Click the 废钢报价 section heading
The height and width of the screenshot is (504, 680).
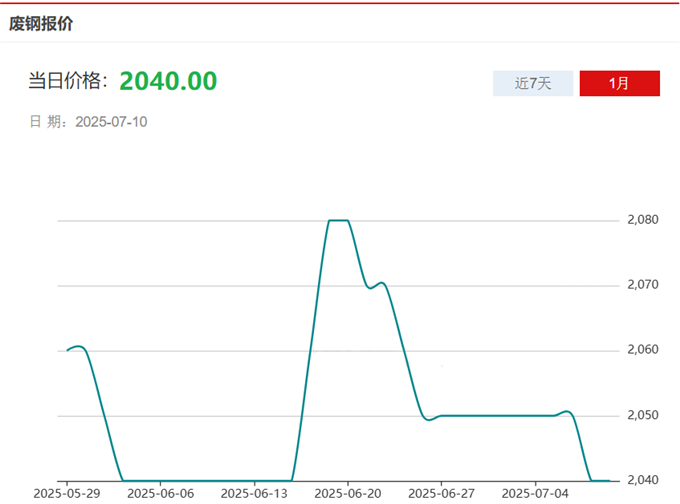point(41,23)
